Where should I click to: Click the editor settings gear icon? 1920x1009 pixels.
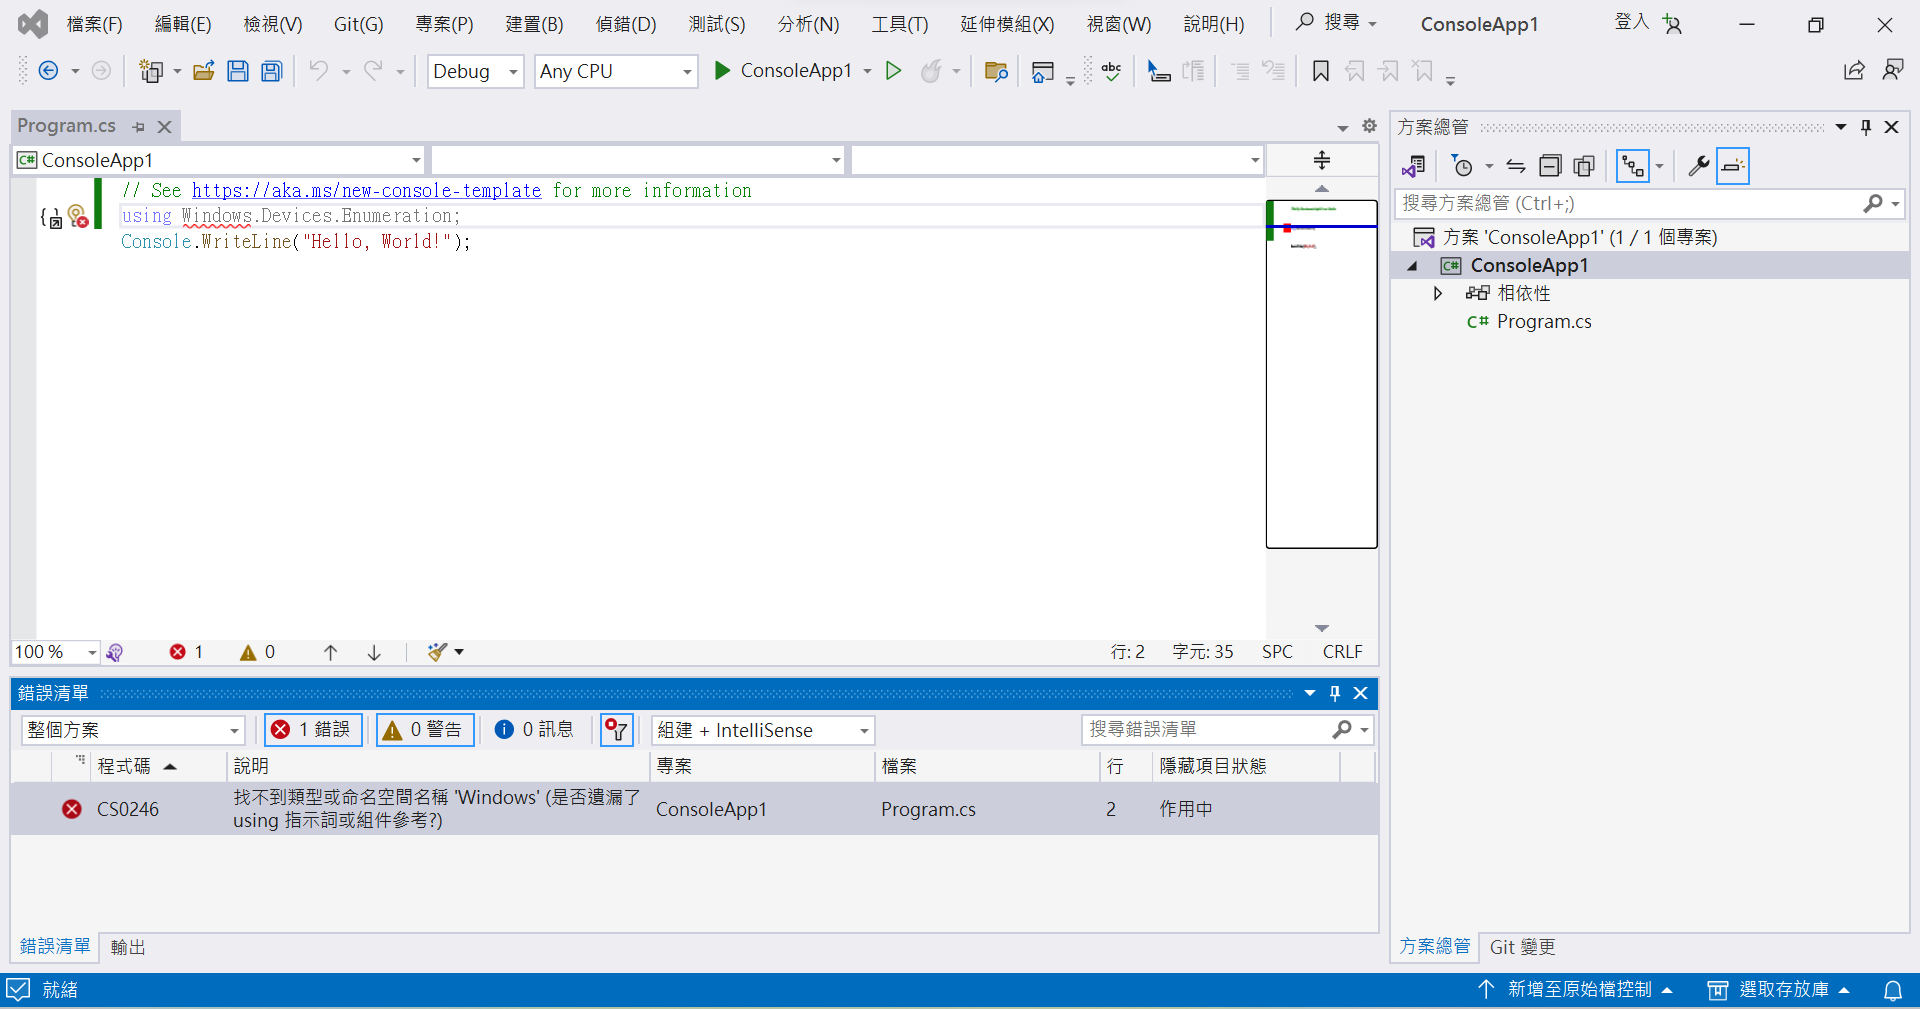(1370, 126)
